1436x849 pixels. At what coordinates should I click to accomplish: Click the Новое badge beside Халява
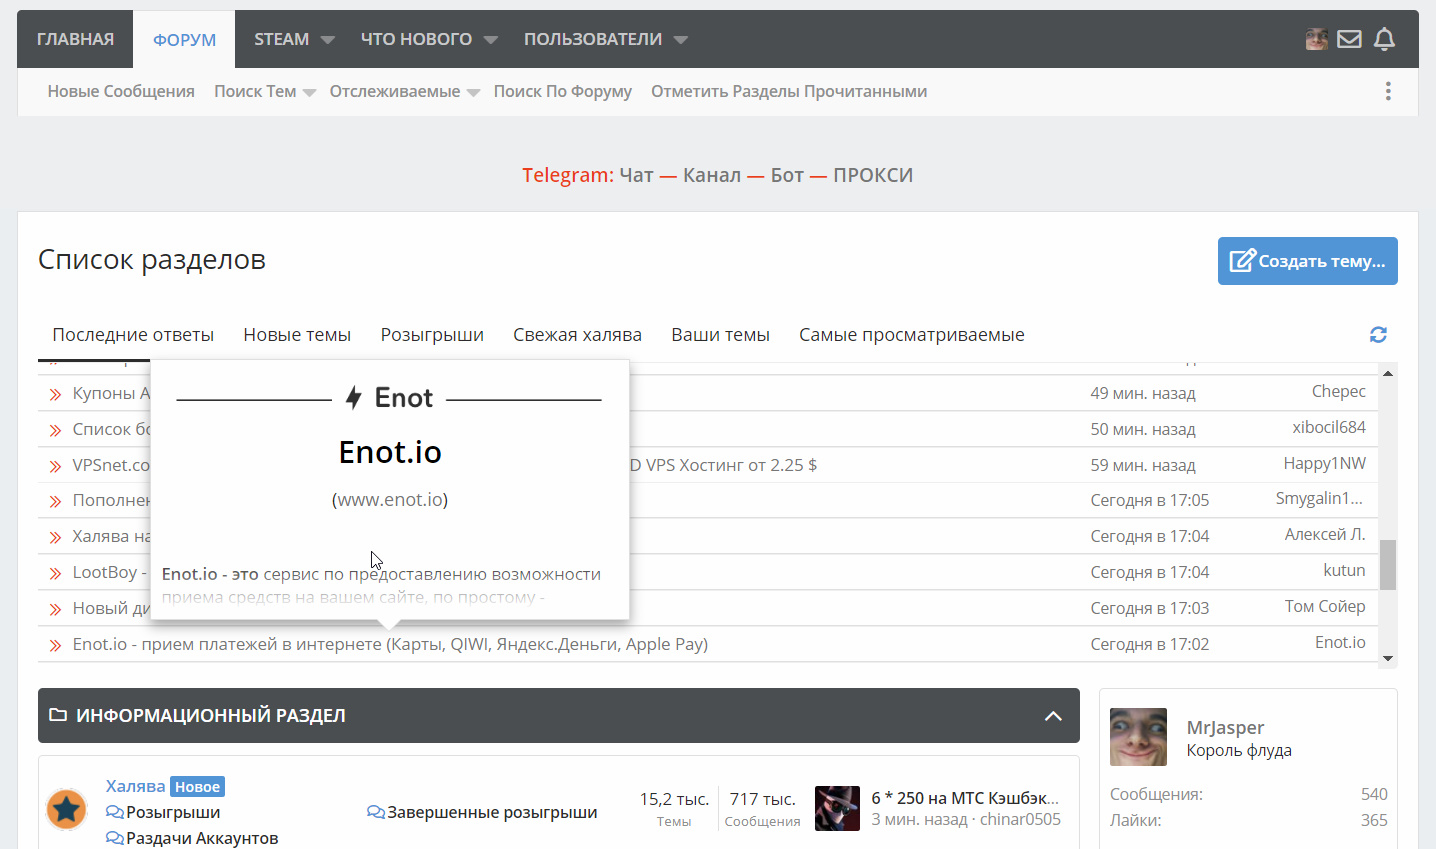(x=197, y=787)
